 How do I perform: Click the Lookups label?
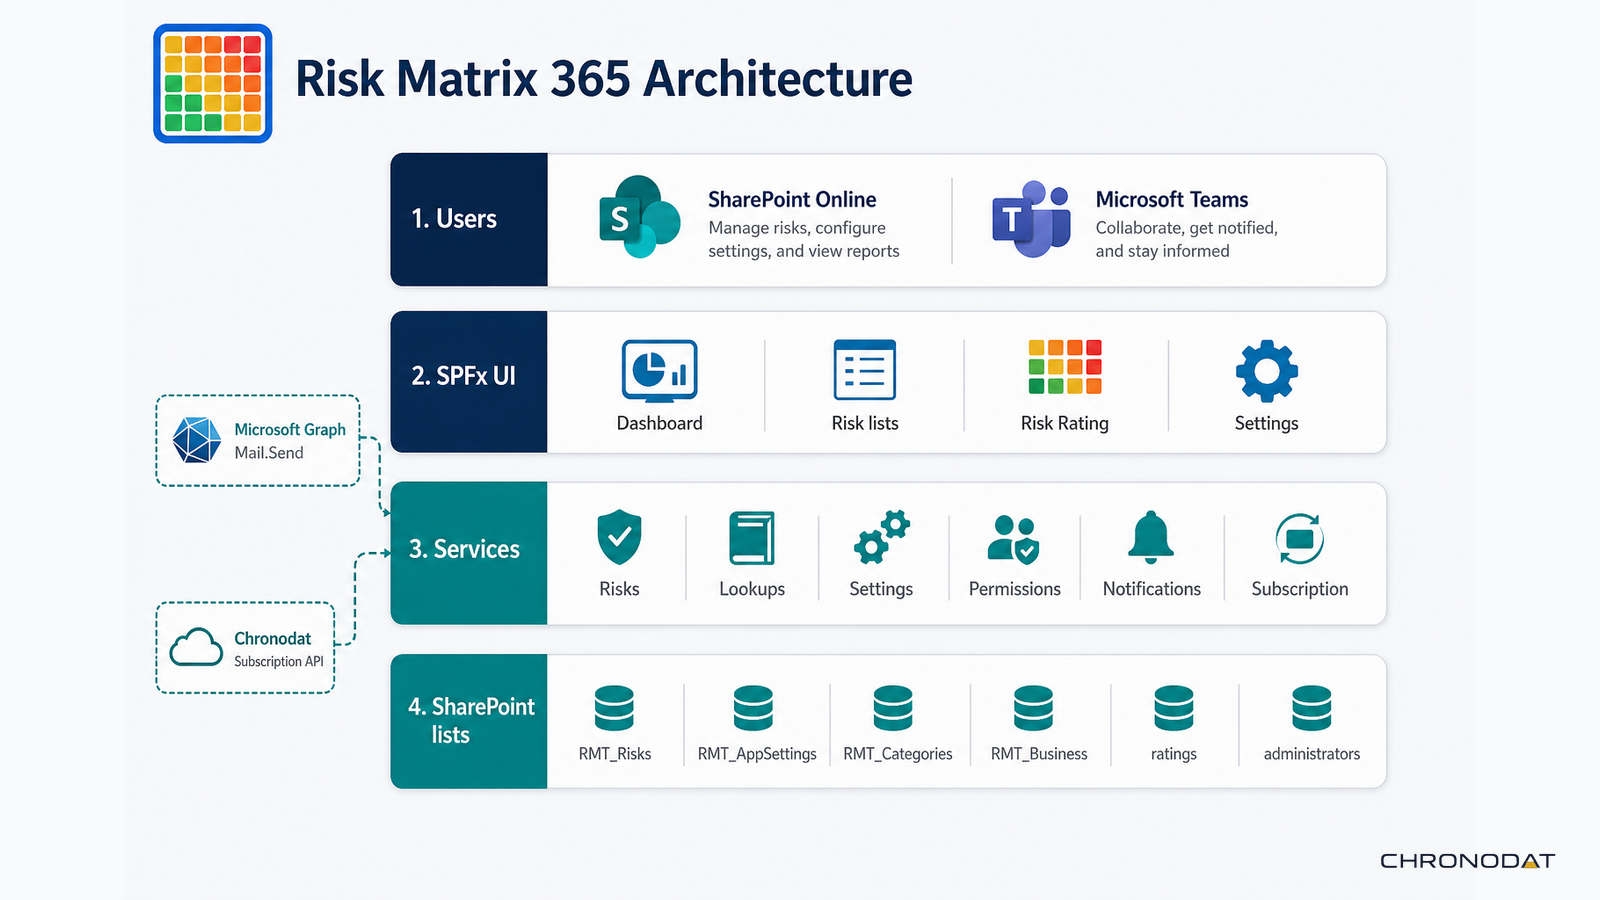pos(752,590)
